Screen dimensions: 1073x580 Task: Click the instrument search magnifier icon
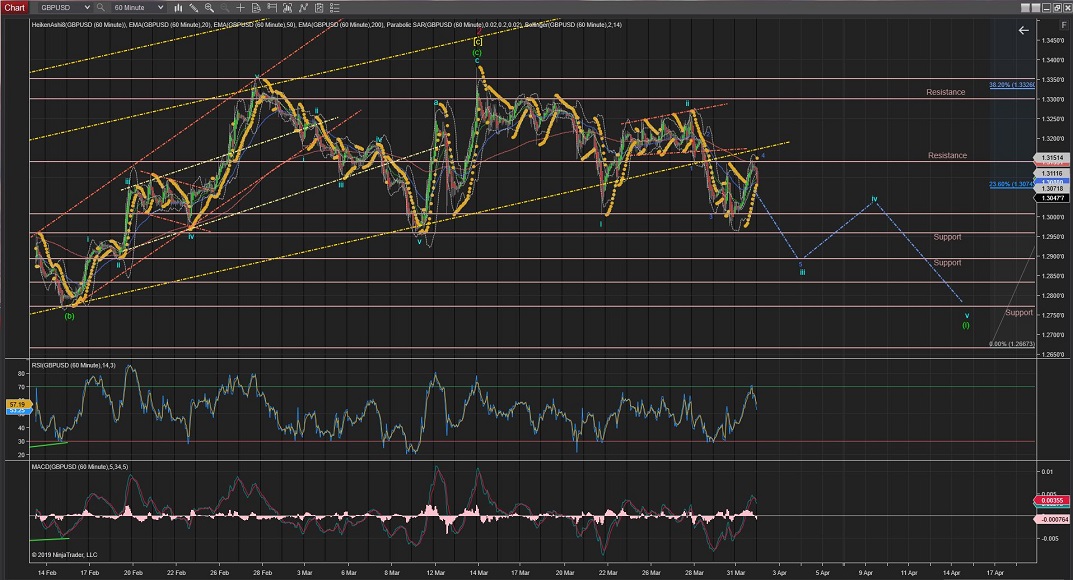click(x=101, y=8)
